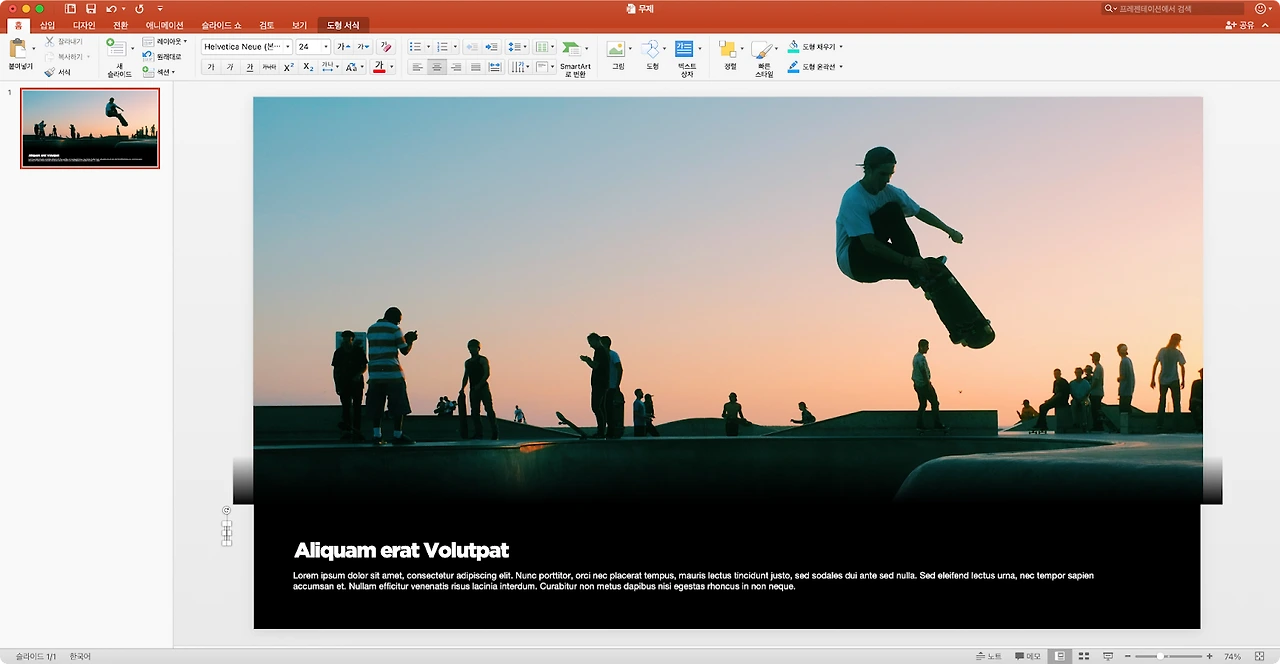1280x664 pixels.
Task: Expand the shape fill (도형 채우기) arrow
Action: point(841,47)
